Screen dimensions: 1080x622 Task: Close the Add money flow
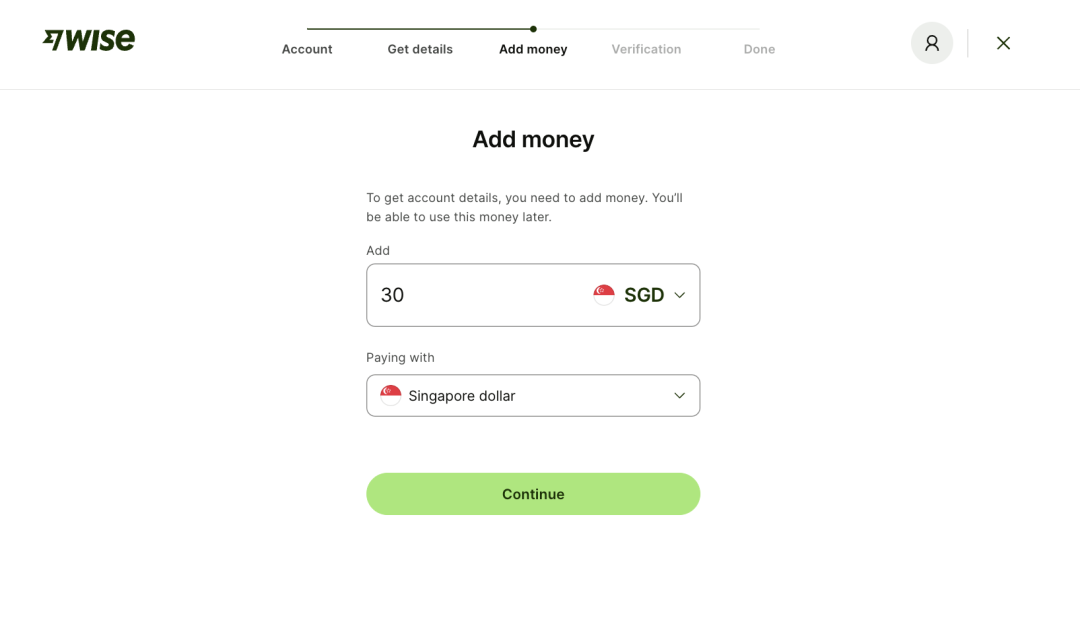[1003, 43]
